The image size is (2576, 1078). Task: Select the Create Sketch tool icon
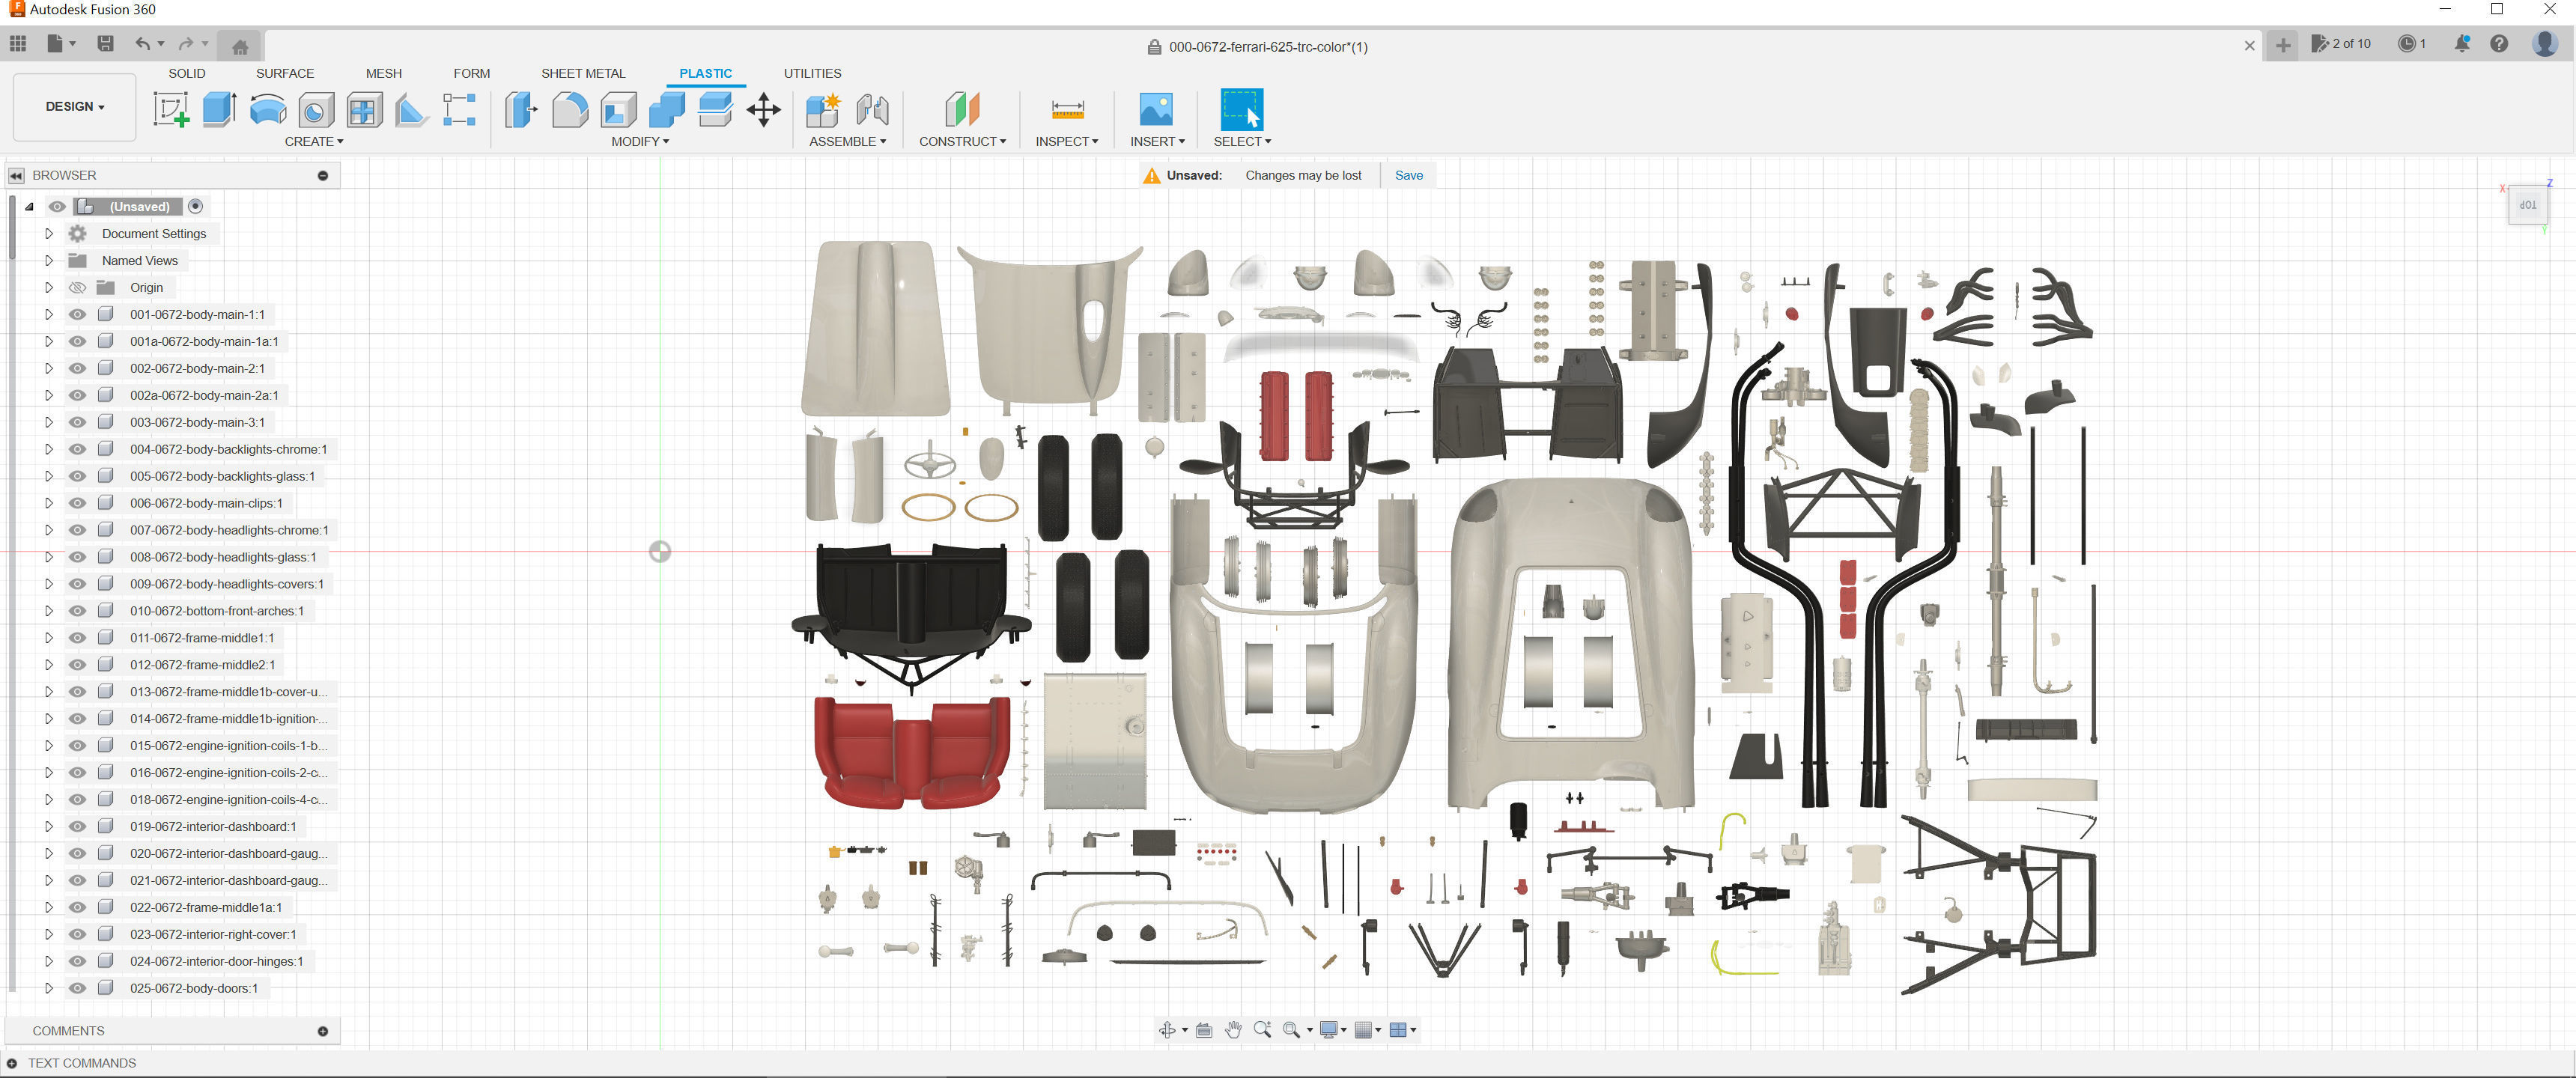click(x=170, y=109)
